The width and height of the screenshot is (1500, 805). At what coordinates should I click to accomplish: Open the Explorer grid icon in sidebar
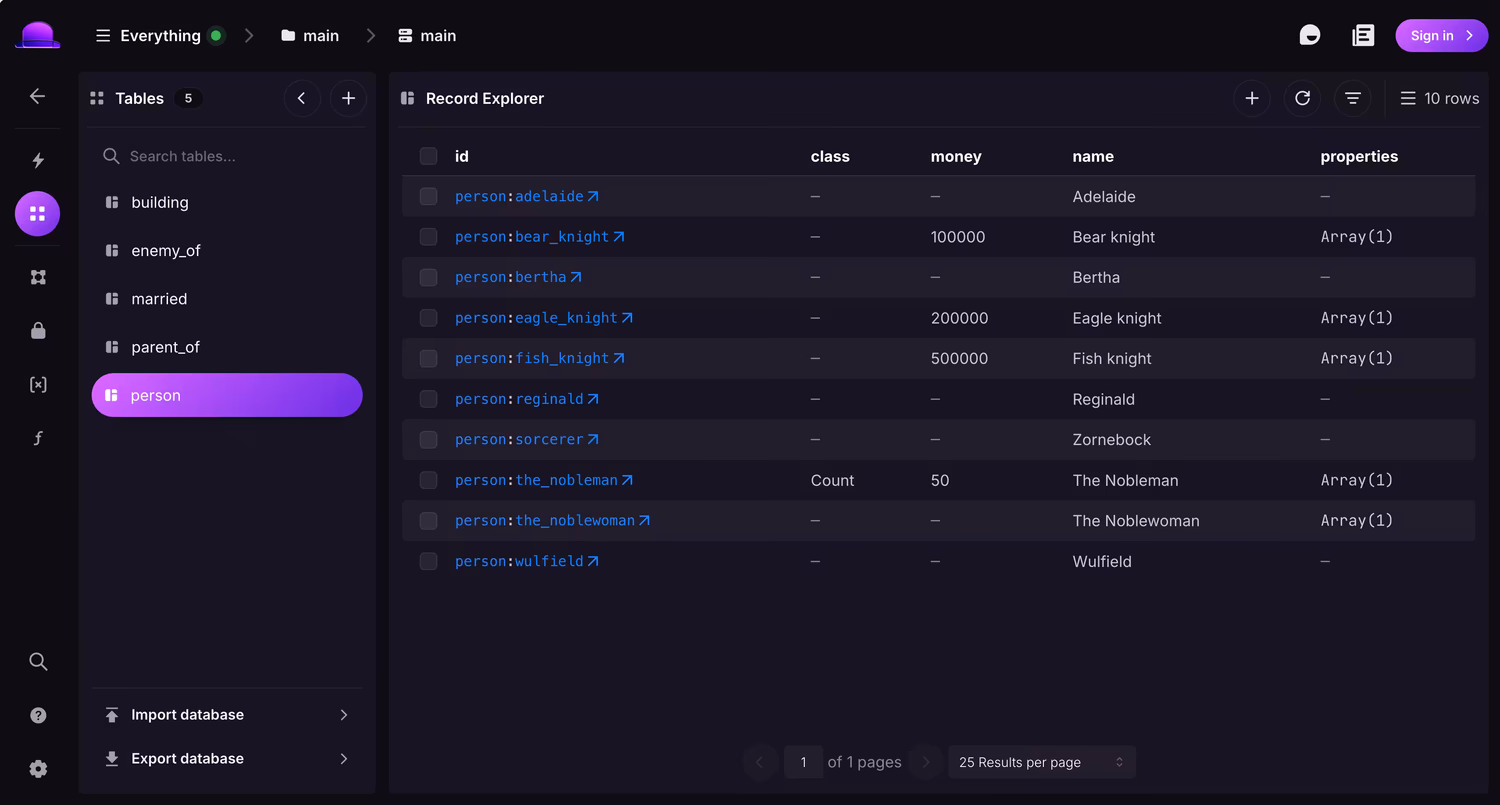tap(38, 214)
